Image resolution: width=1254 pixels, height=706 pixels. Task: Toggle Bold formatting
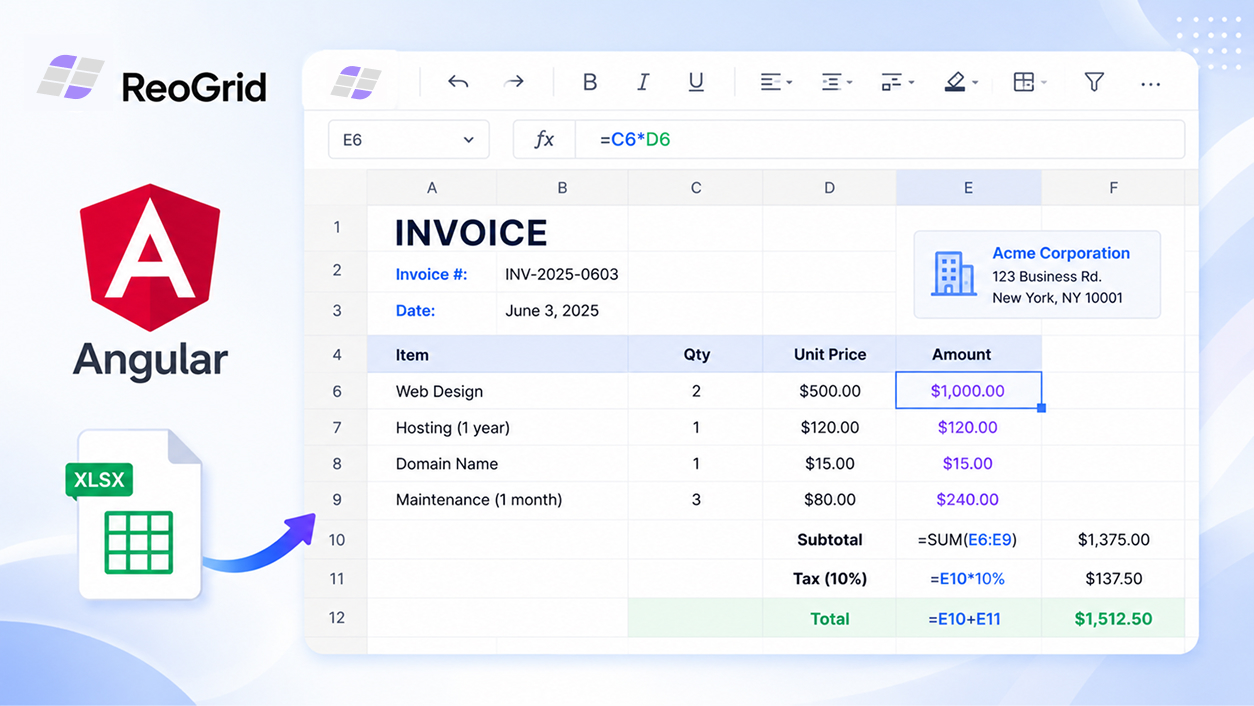(x=590, y=82)
